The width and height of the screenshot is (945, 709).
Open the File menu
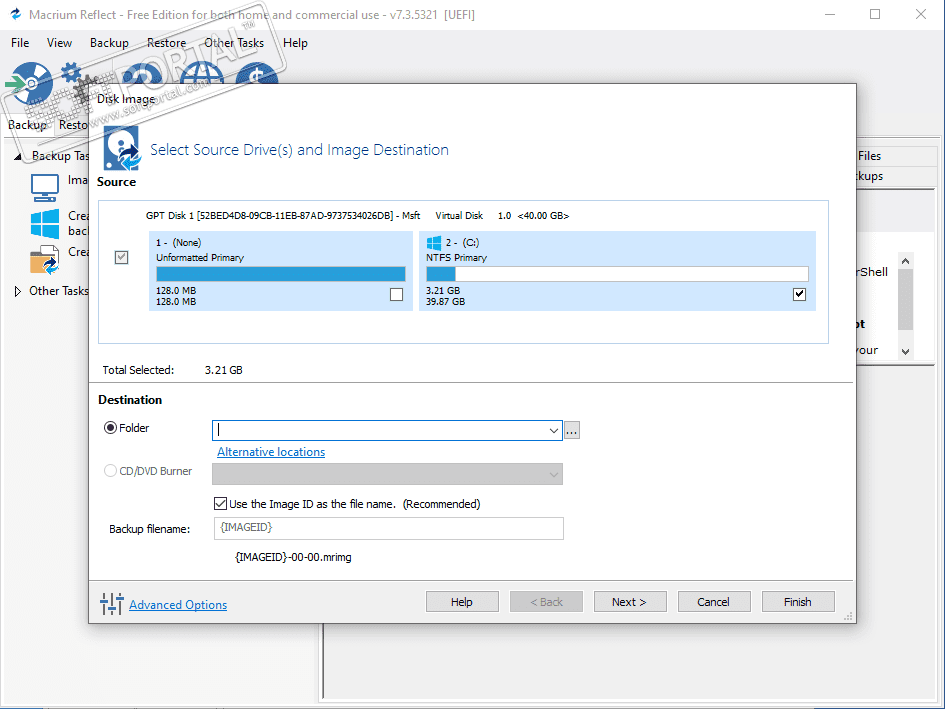tap(20, 43)
